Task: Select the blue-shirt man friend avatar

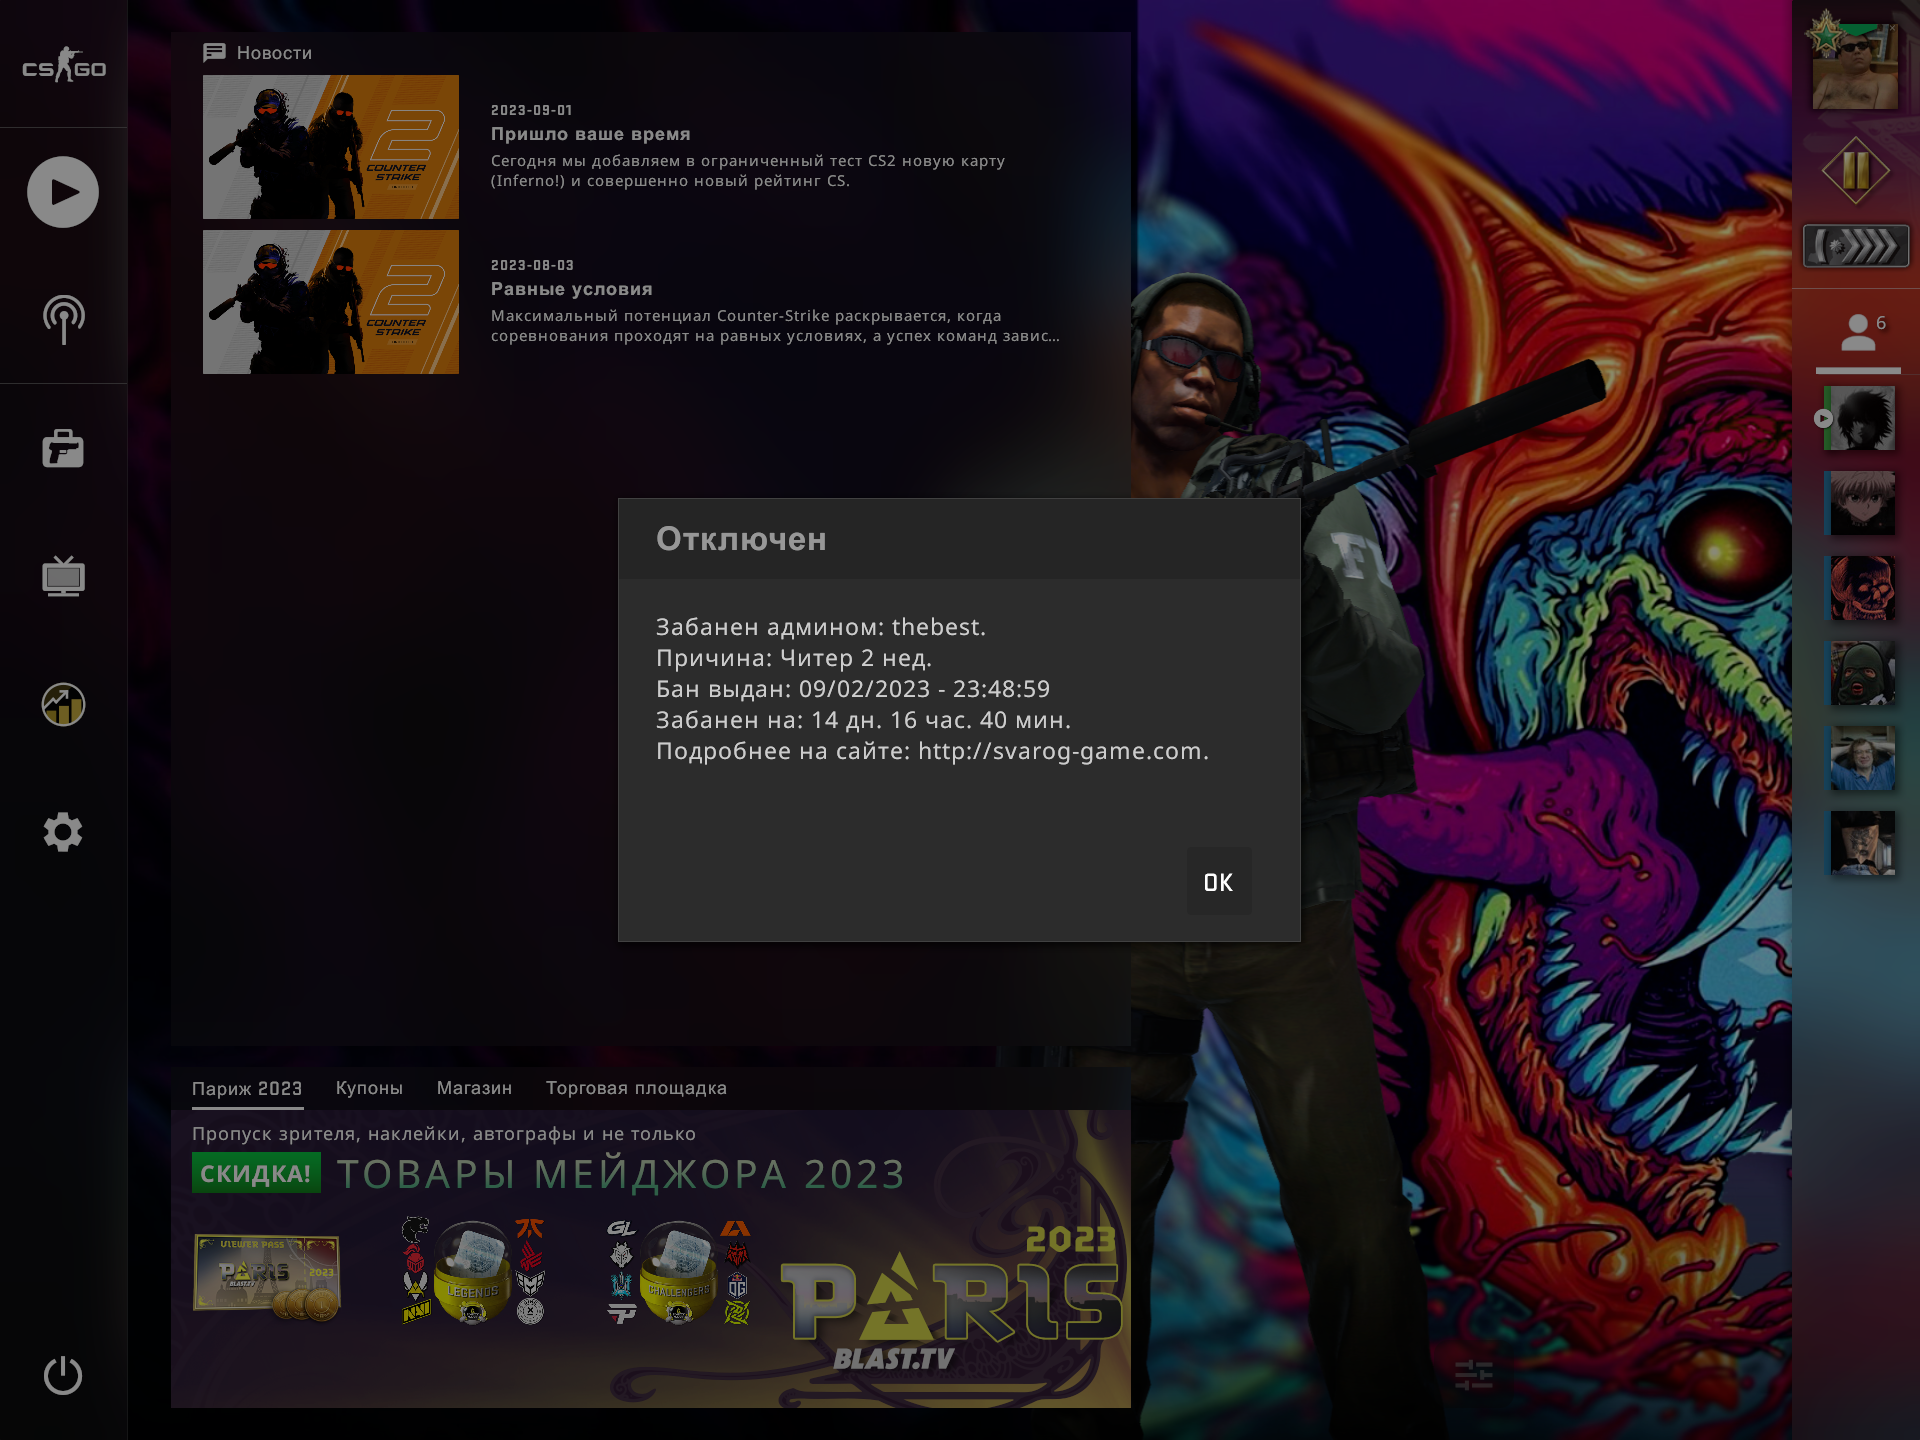Action: pos(1860,759)
